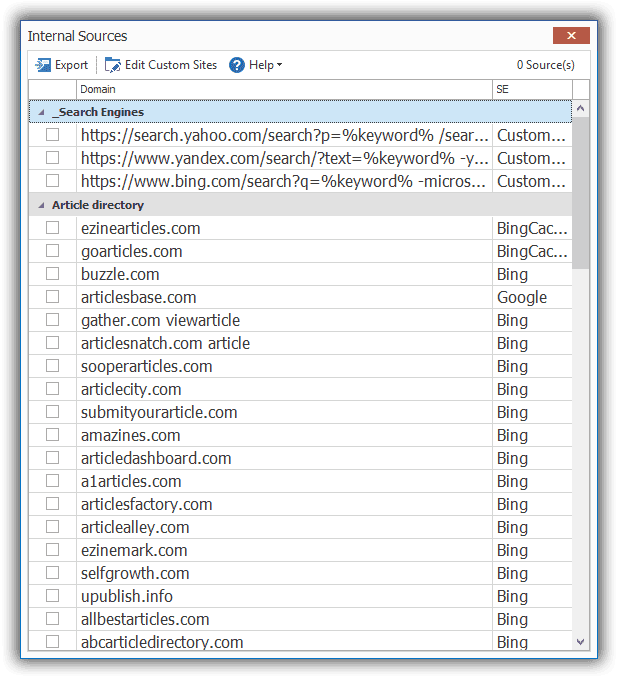The image size is (618, 679).
Task: Click the articlealley.com domain text
Action: click(x=135, y=527)
